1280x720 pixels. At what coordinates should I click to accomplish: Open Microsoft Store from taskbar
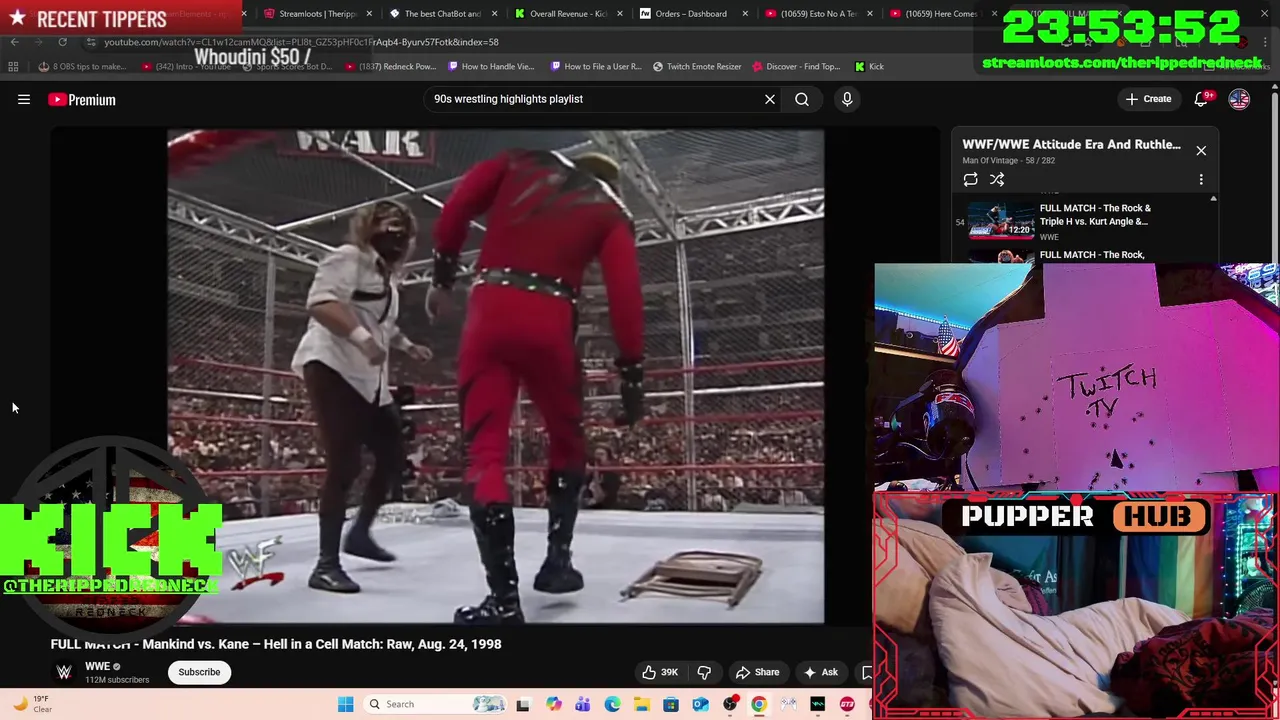[671, 704]
